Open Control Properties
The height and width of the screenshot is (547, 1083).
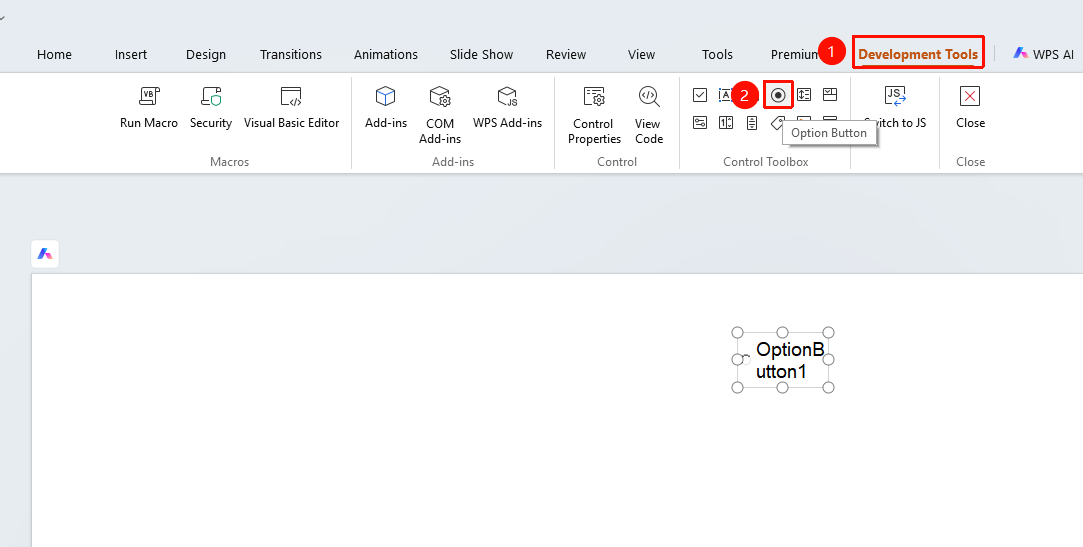tap(594, 115)
